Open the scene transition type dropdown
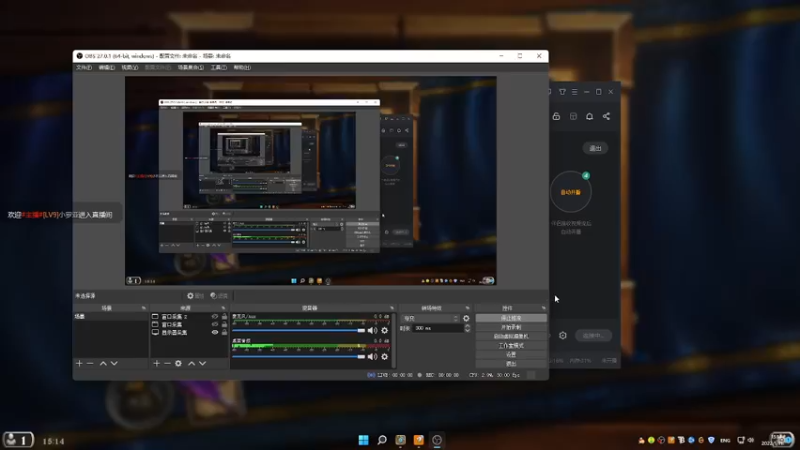The width and height of the screenshot is (800, 450). 431,318
